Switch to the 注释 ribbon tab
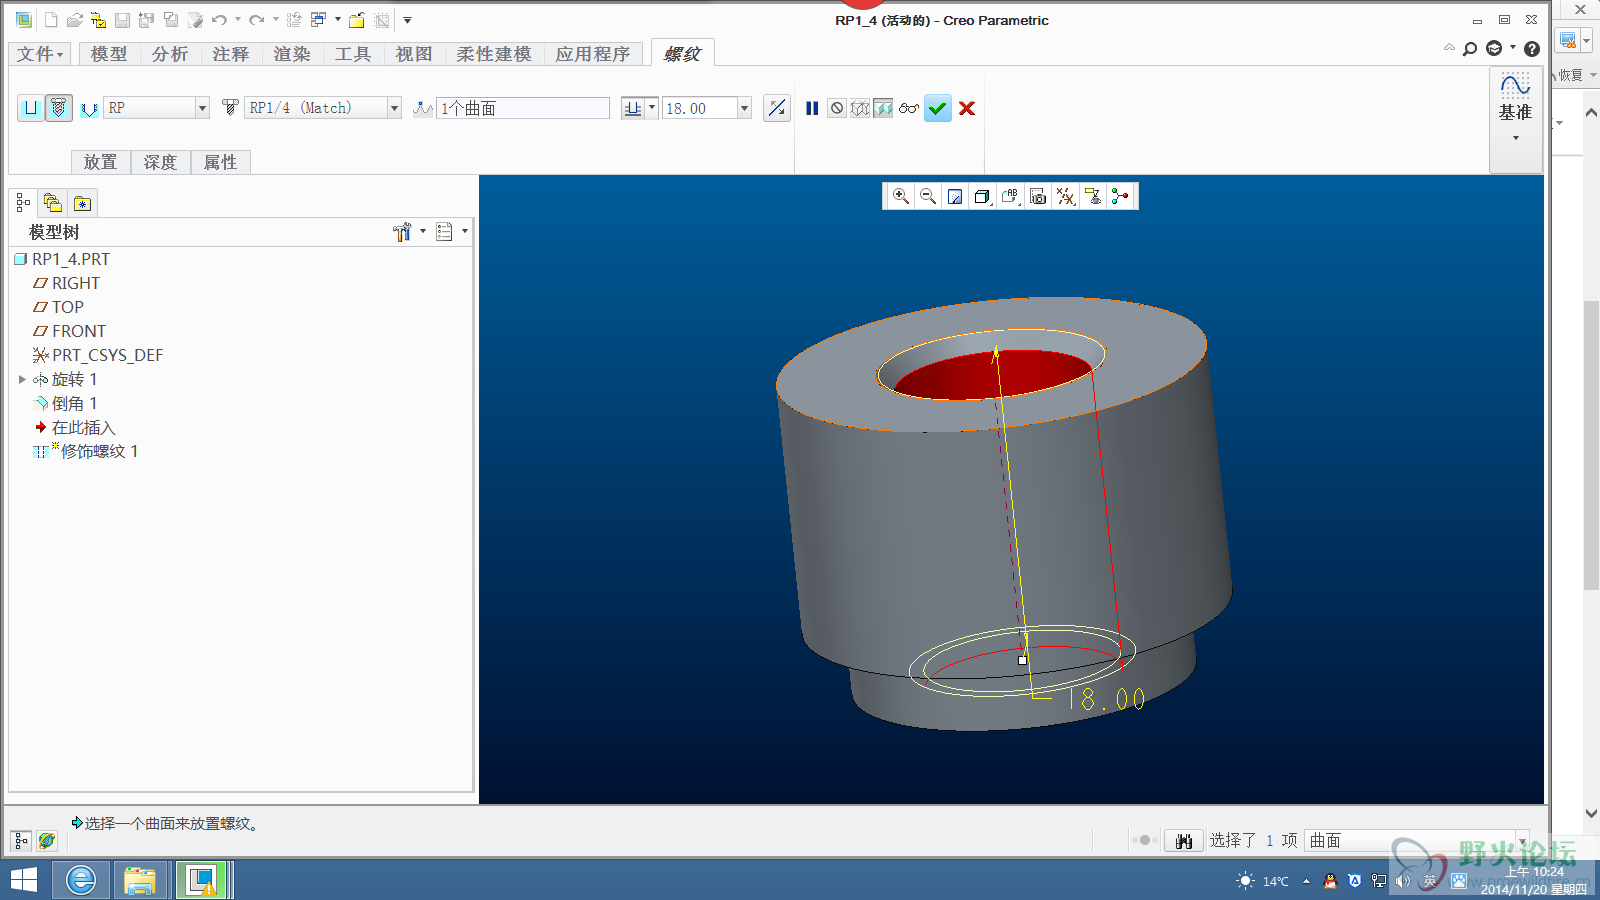 pyautogui.click(x=231, y=54)
